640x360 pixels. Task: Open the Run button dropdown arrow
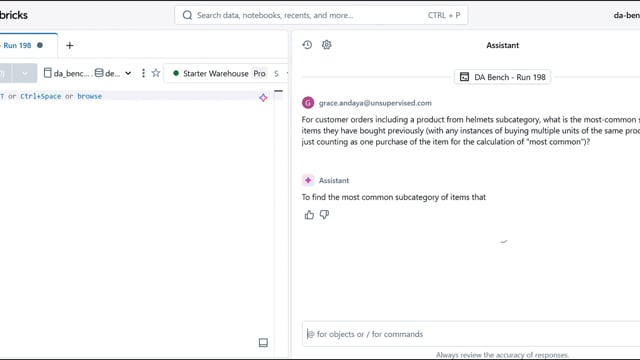[x=25, y=73]
